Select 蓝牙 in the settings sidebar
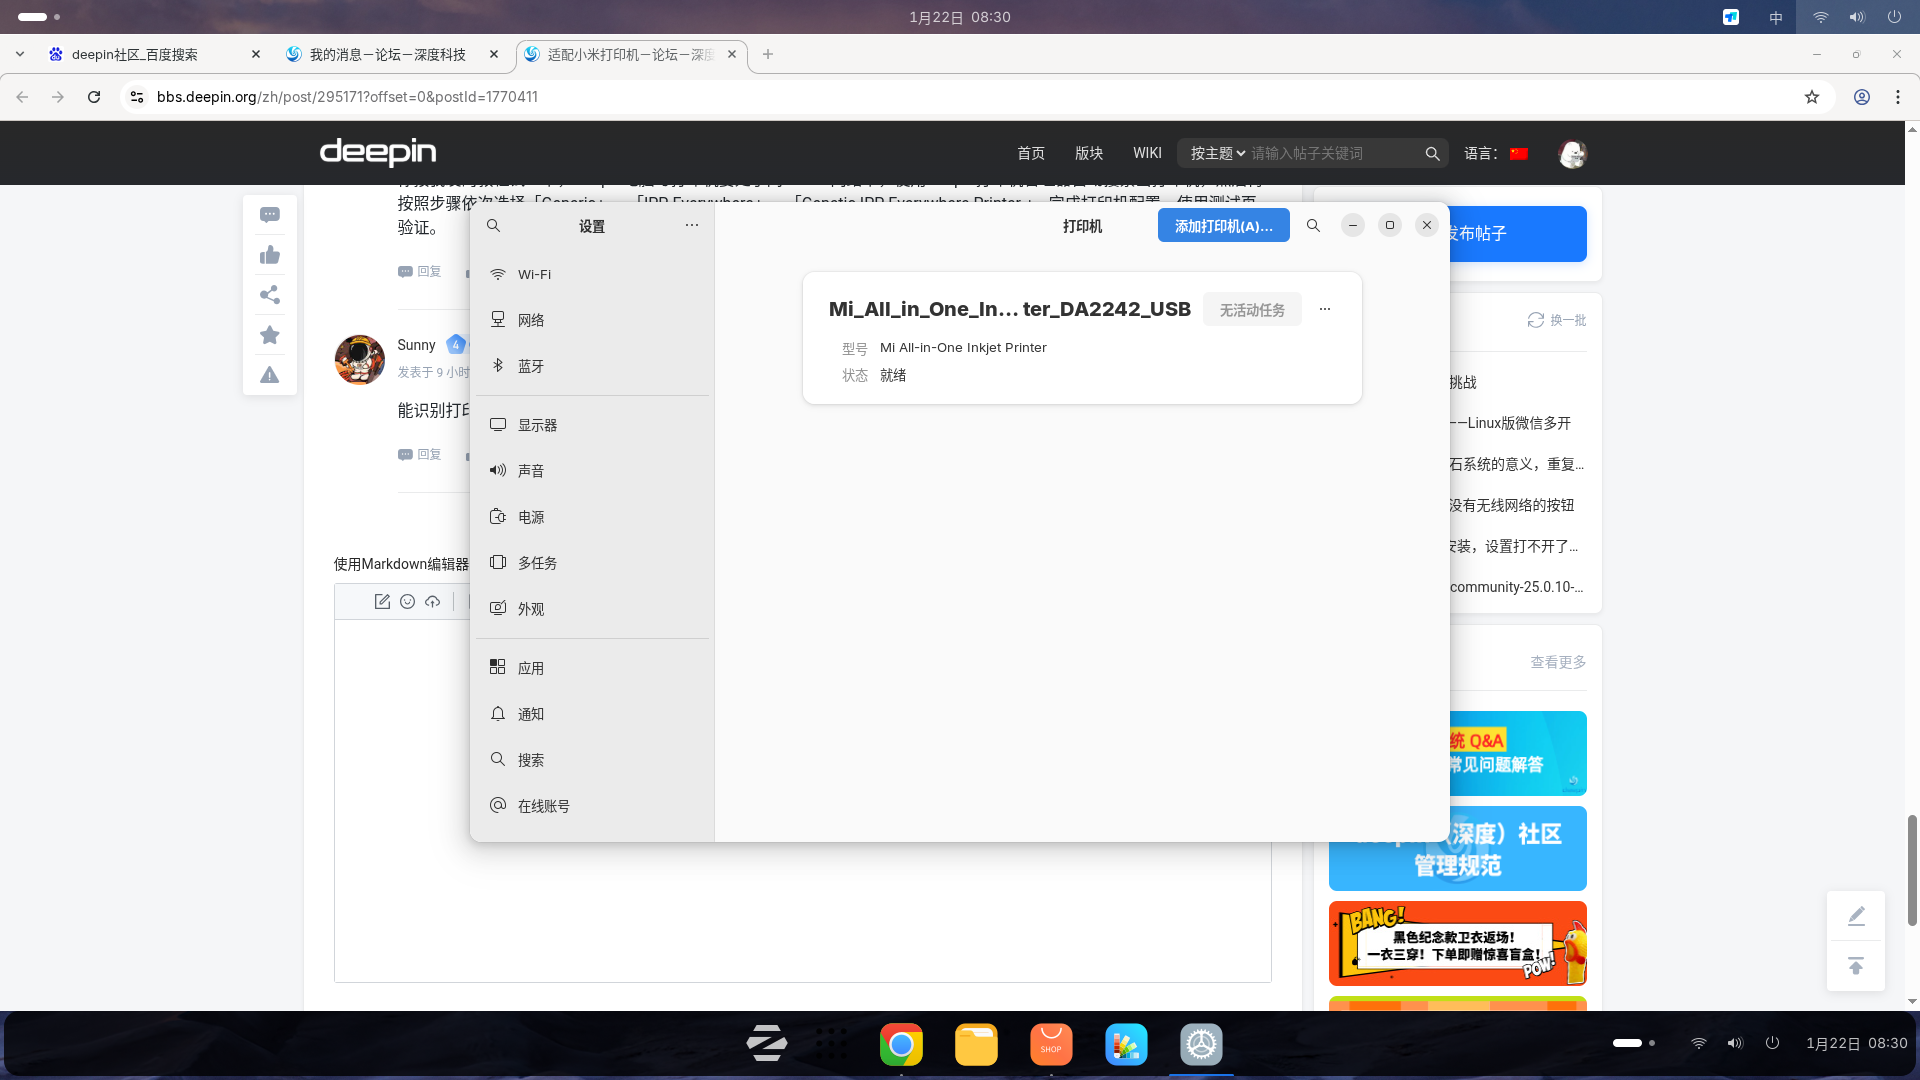 click(531, 366)
